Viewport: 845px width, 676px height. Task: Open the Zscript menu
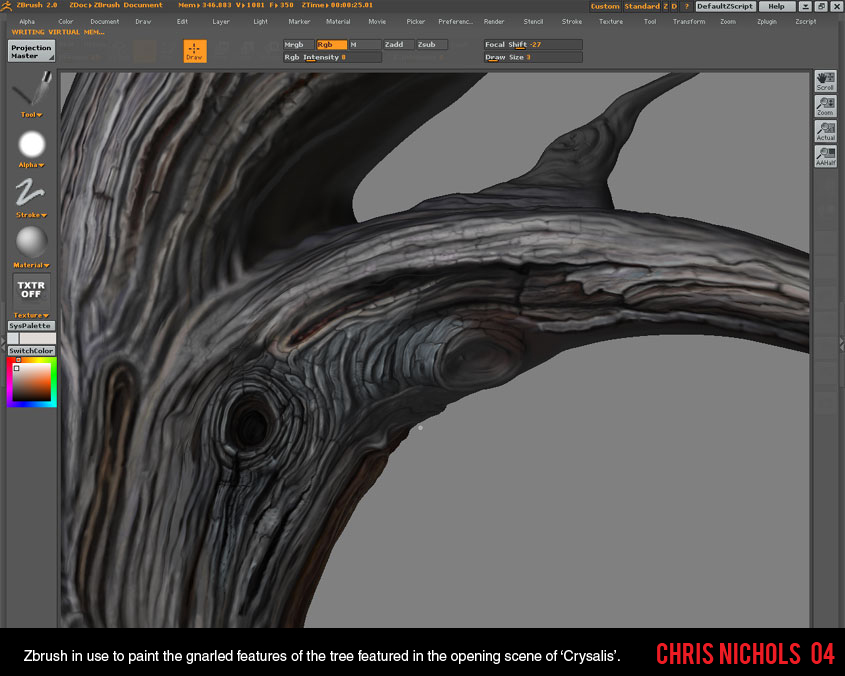click(x=806, y=22)
